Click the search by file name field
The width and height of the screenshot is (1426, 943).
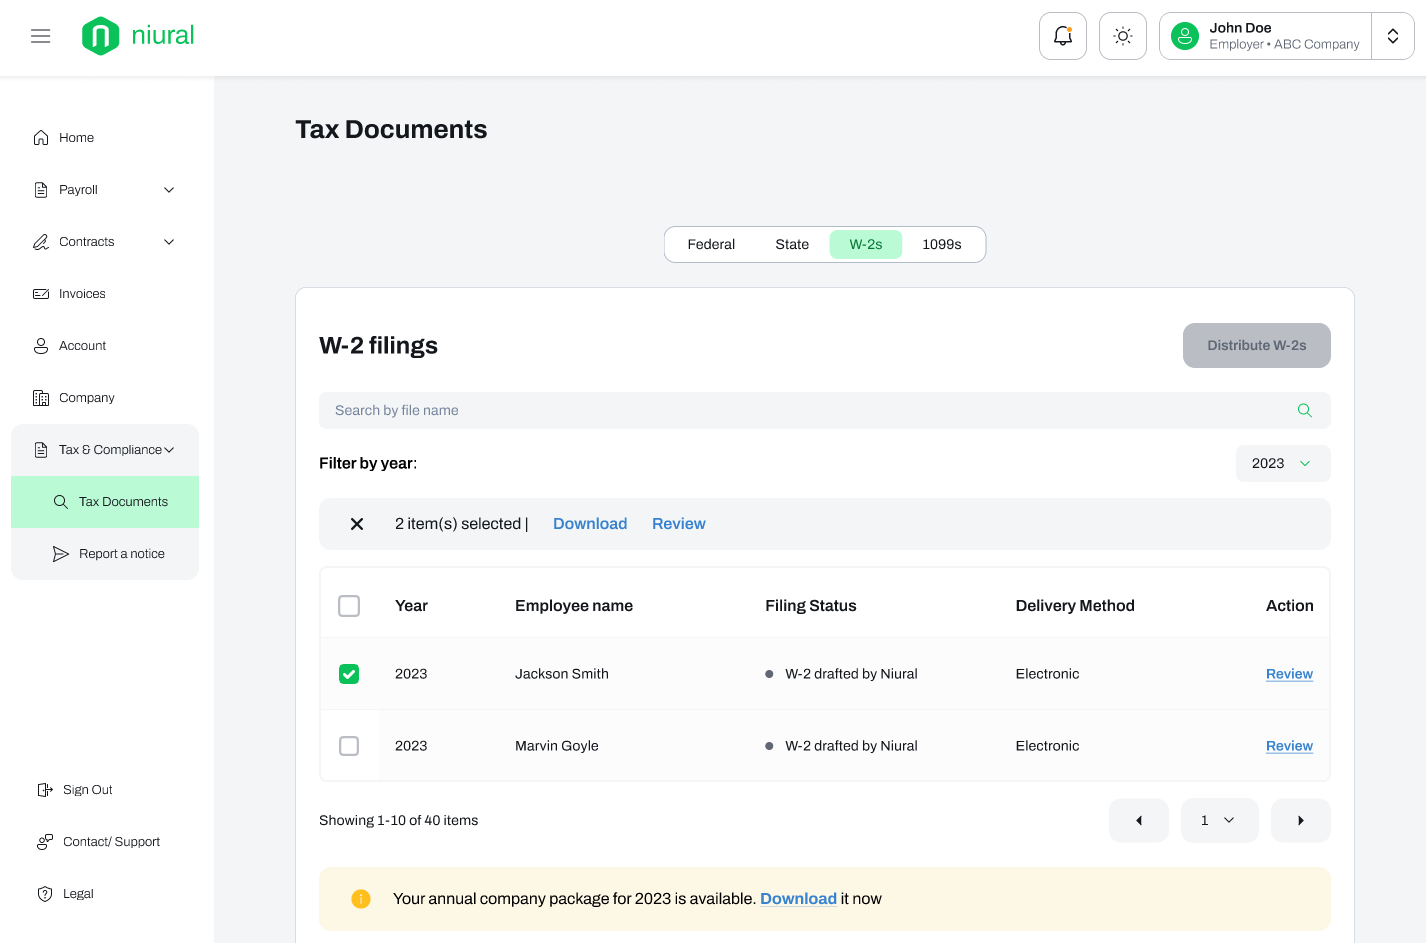[x=800, y=410]
